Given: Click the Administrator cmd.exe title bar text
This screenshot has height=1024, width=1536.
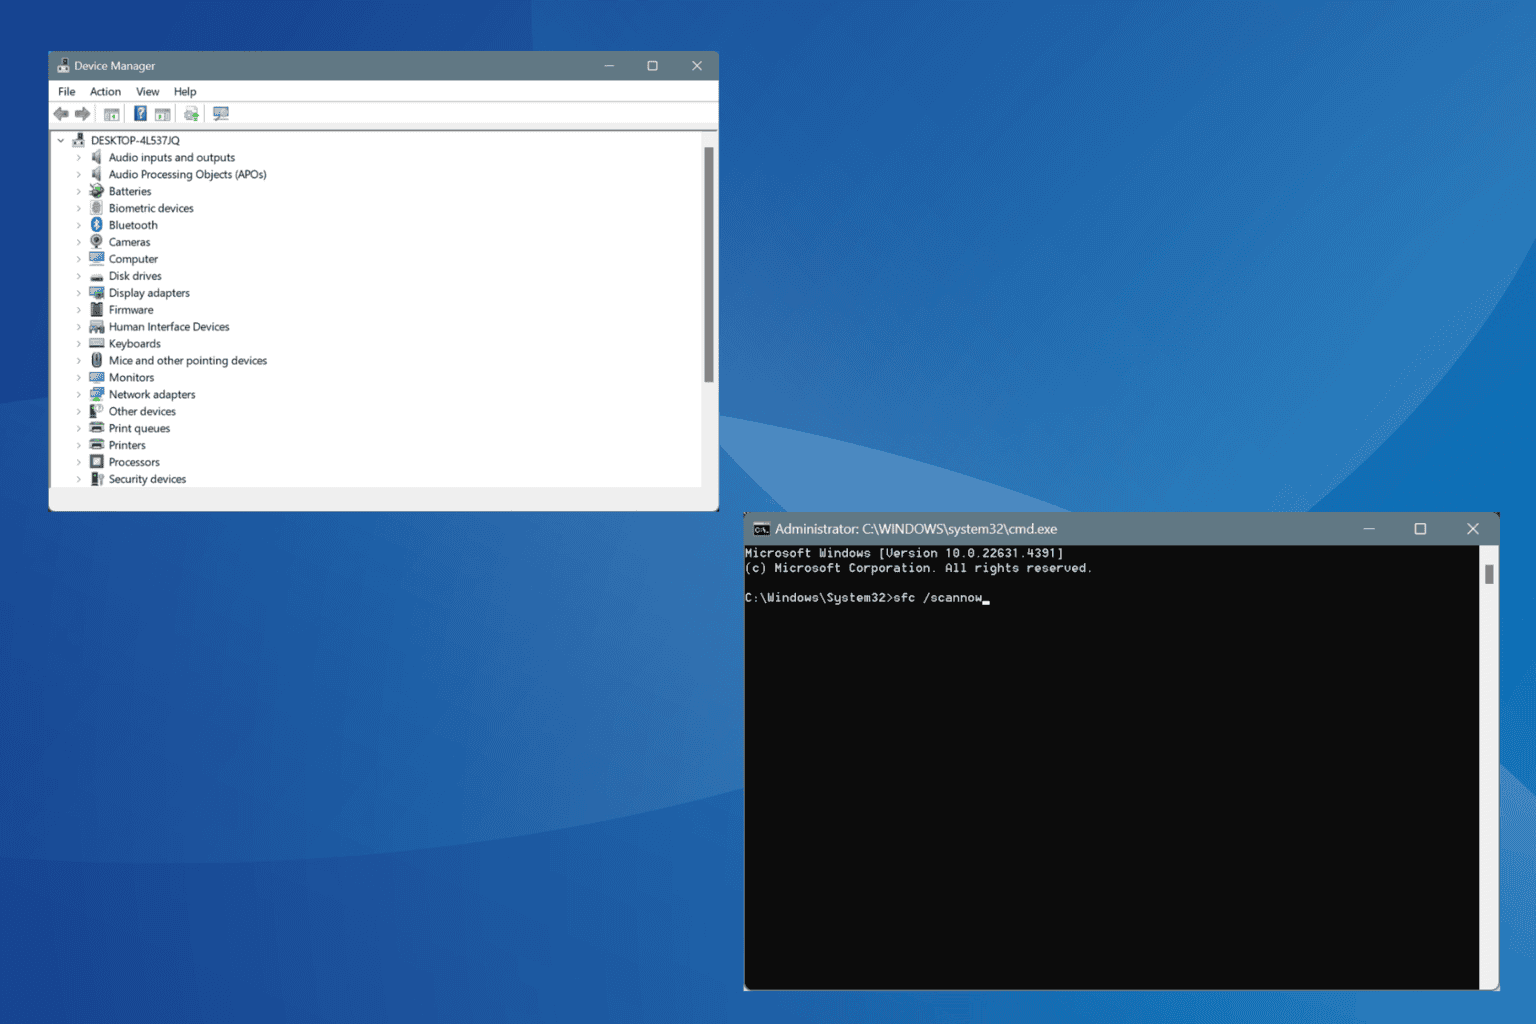Looking at the screenshot, I should (x=915, y=529).
